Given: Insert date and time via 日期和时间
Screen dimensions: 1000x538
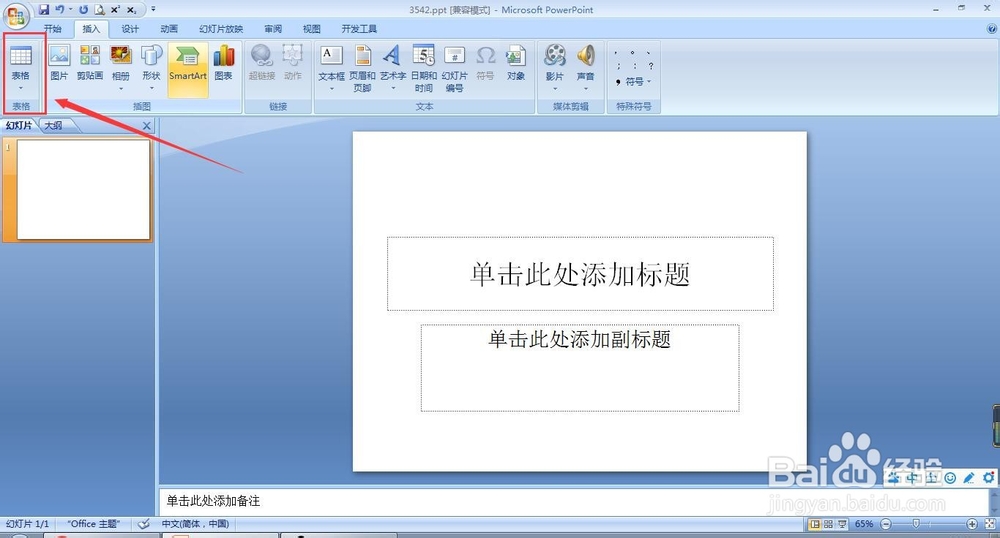Looking at the screenshot, I should (x=423, y=68).
